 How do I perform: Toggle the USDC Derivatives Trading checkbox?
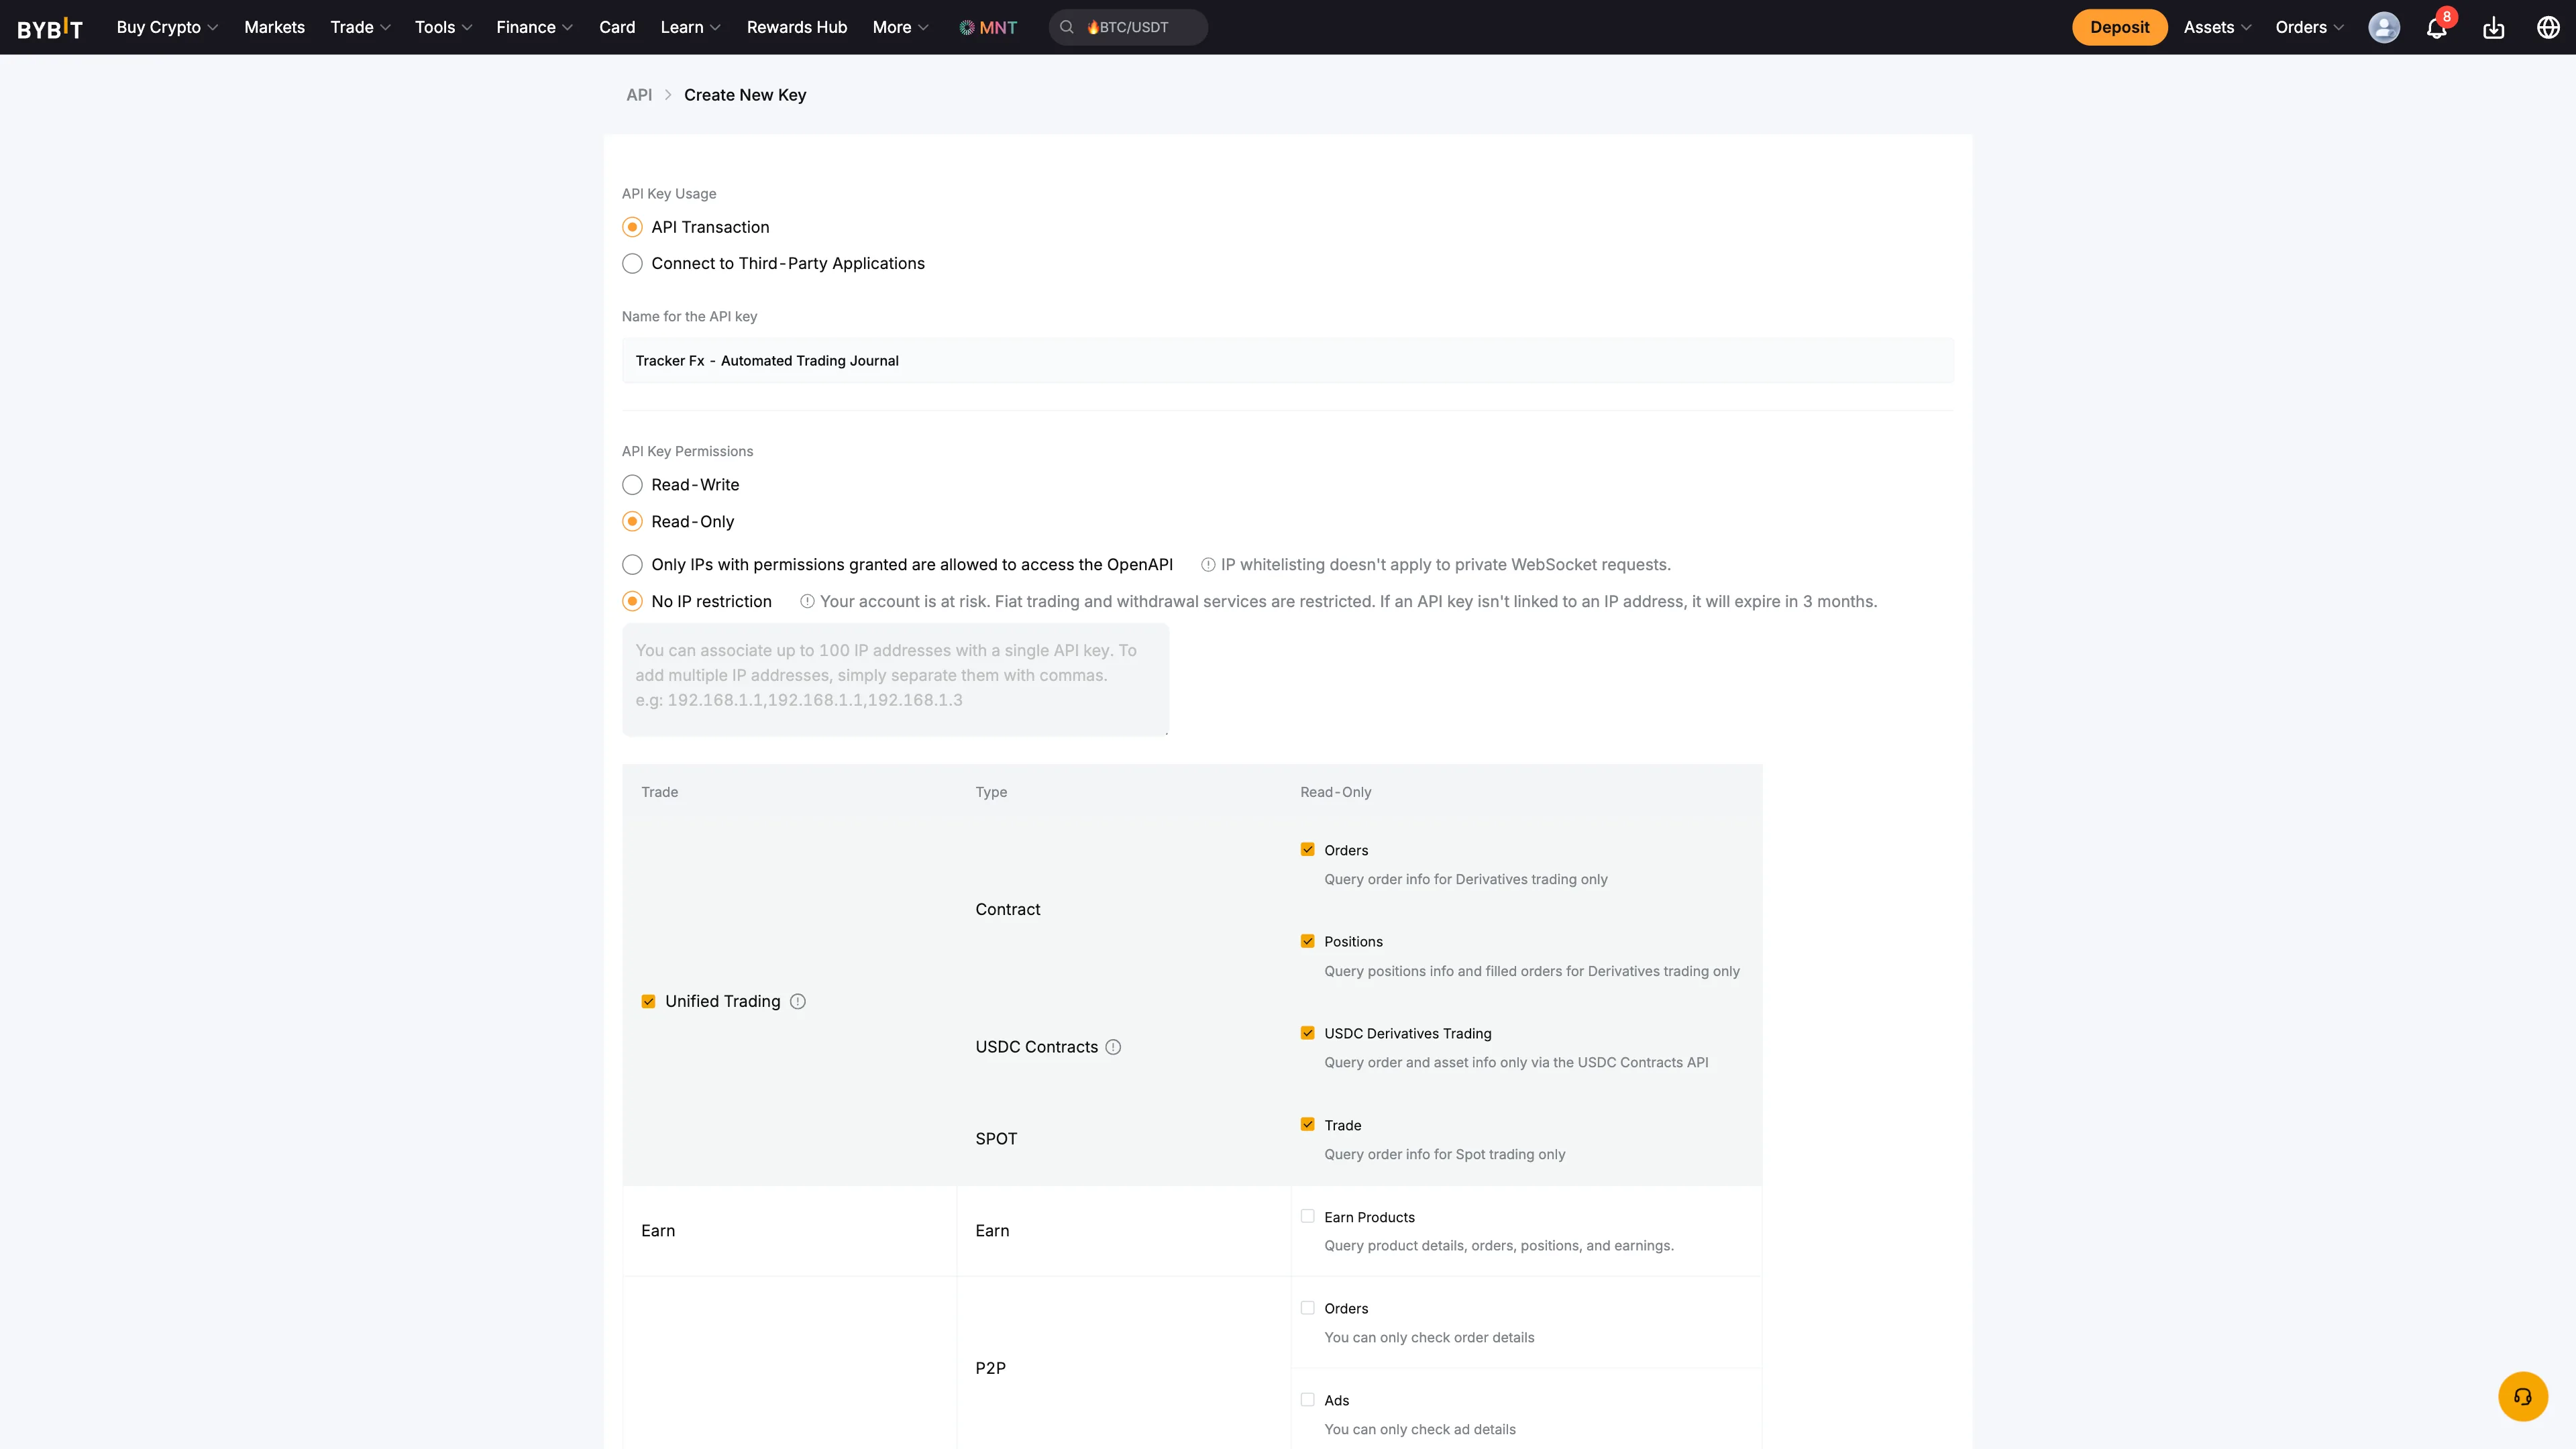click(1307, 1033)
